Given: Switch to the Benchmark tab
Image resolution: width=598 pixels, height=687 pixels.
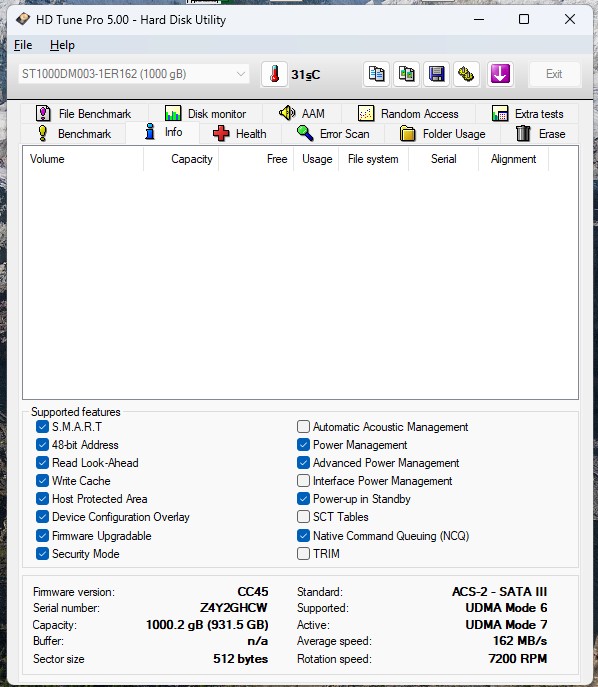Looking at the screenshot, I should (x=74, y=134).
